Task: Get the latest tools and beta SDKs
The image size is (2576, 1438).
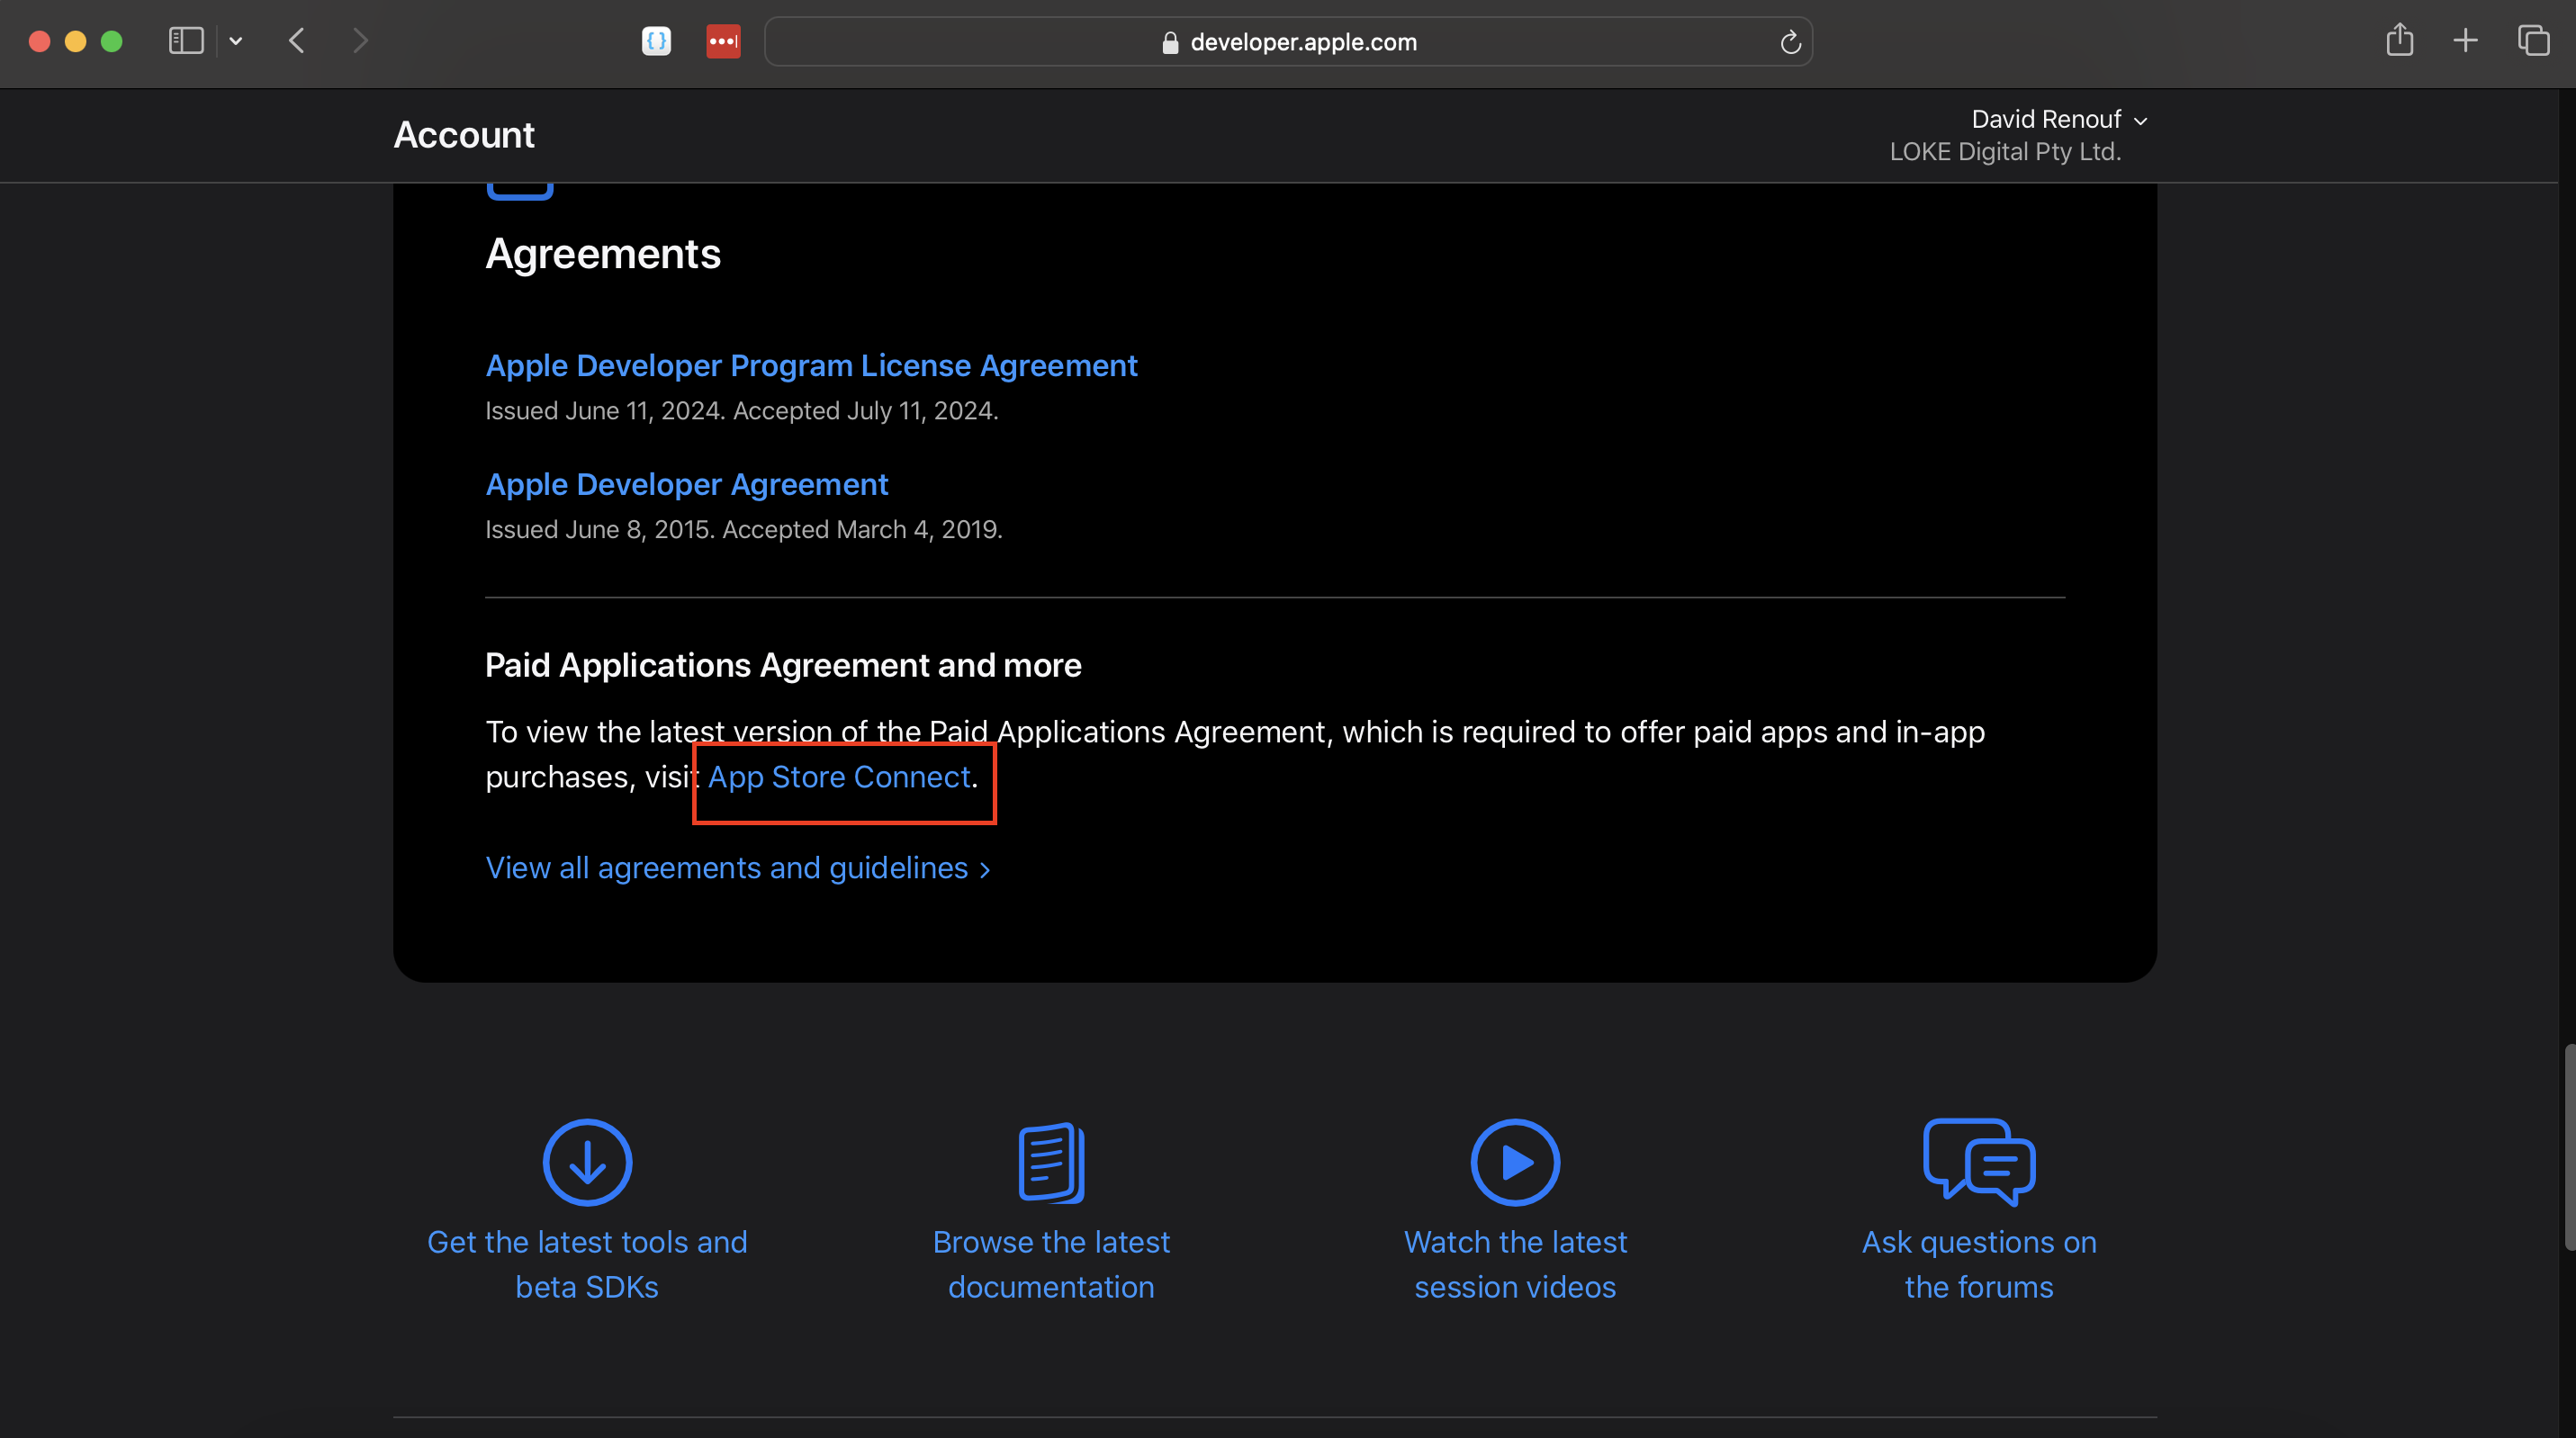Action: click(587, 1264)
